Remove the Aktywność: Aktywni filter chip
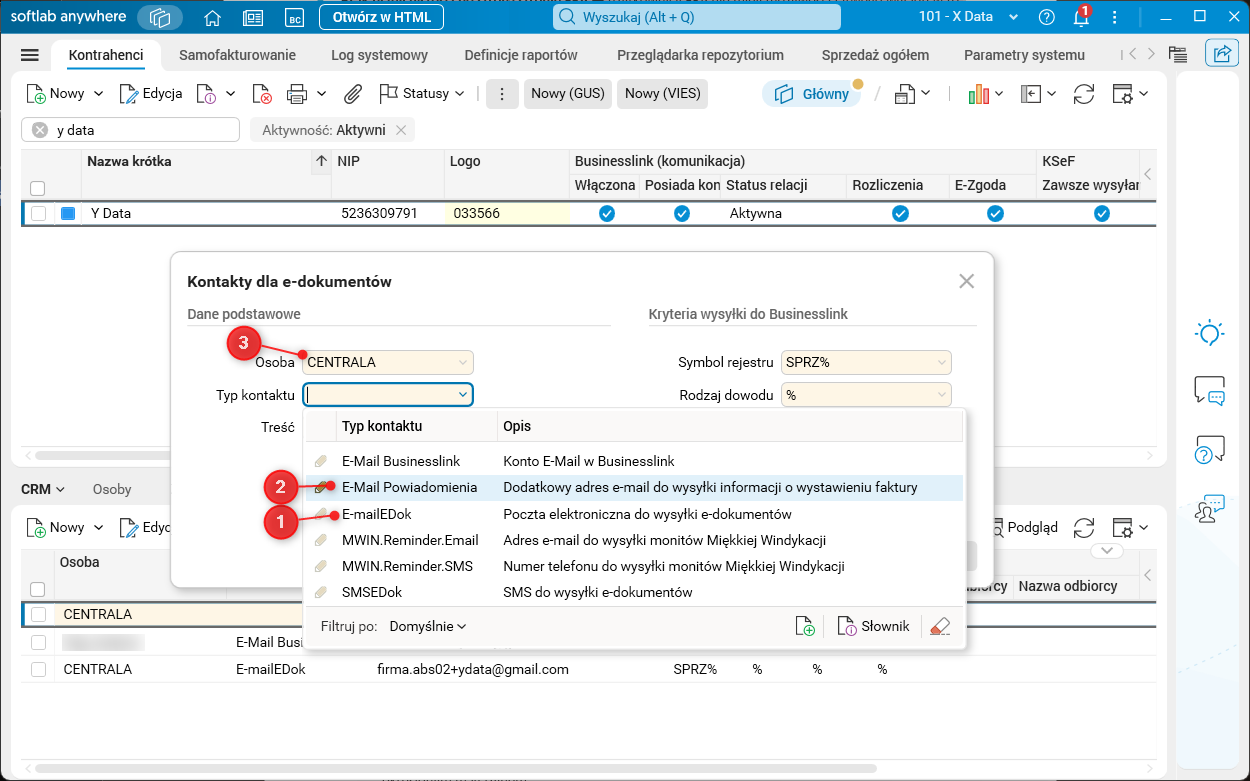 401,130
